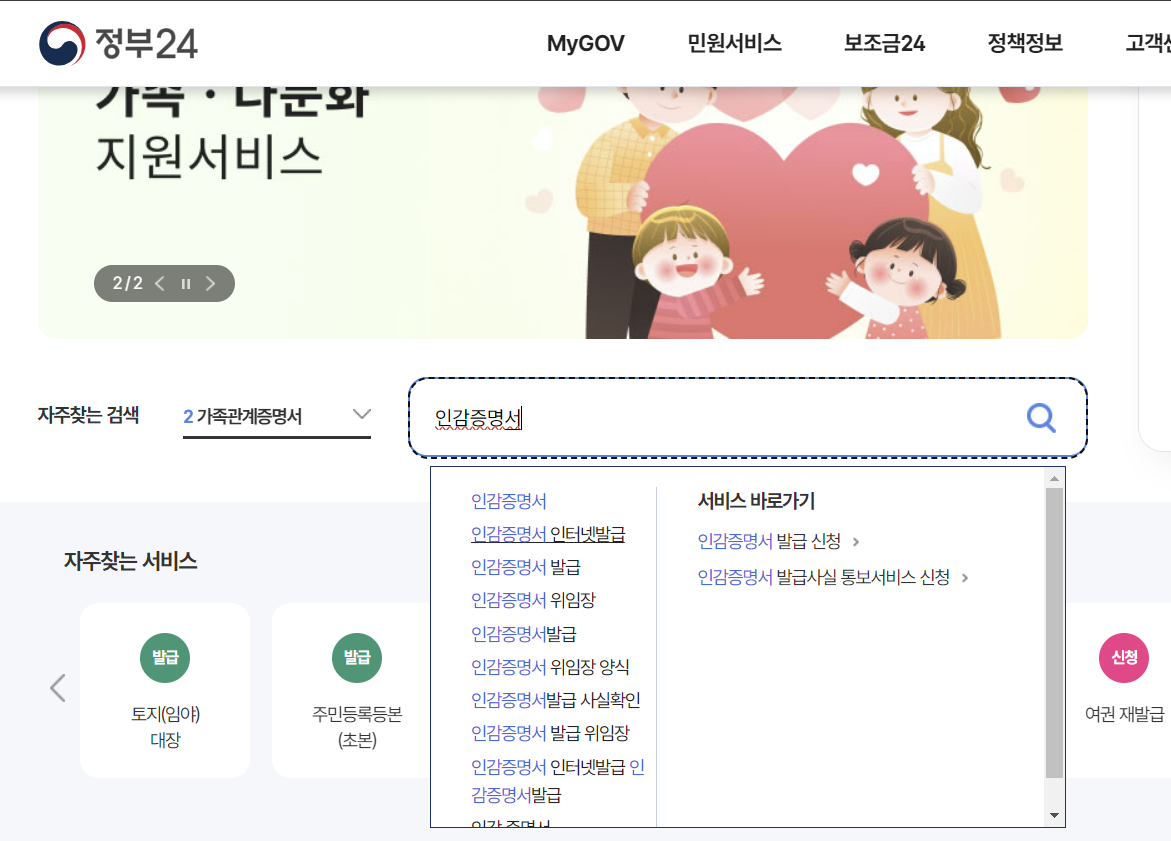
Task: Click the green 발급 badge above 주민등록등본
Action: (x=357, y=657)
